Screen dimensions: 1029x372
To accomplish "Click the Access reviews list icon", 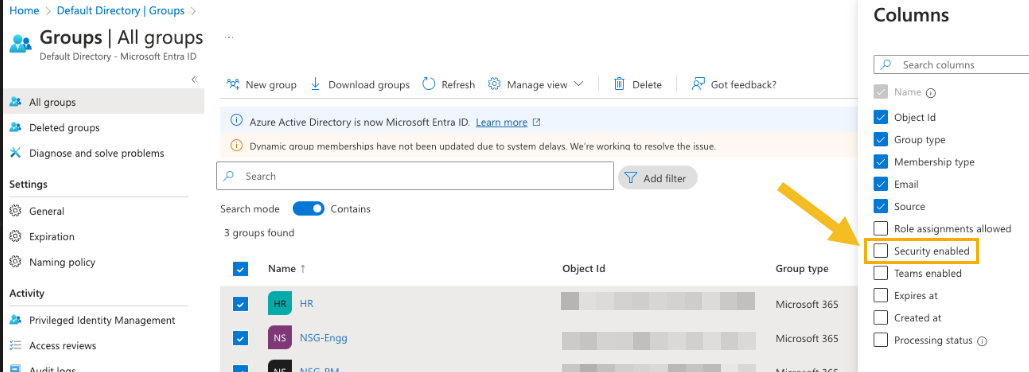I will tap(16, 345).
